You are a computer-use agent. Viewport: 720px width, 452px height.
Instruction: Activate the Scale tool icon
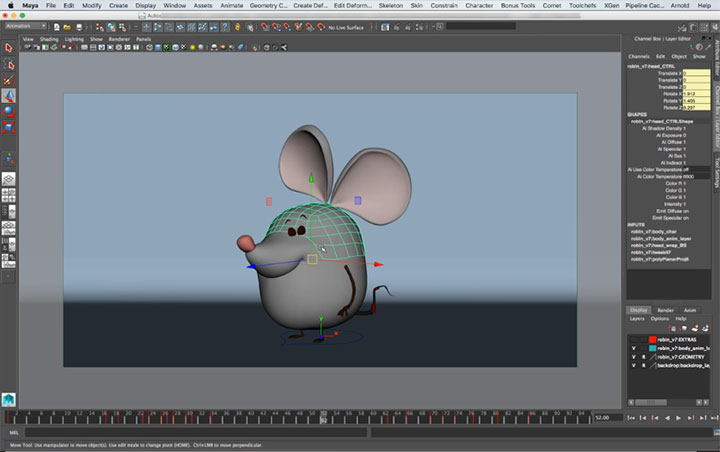pos(9,127)
